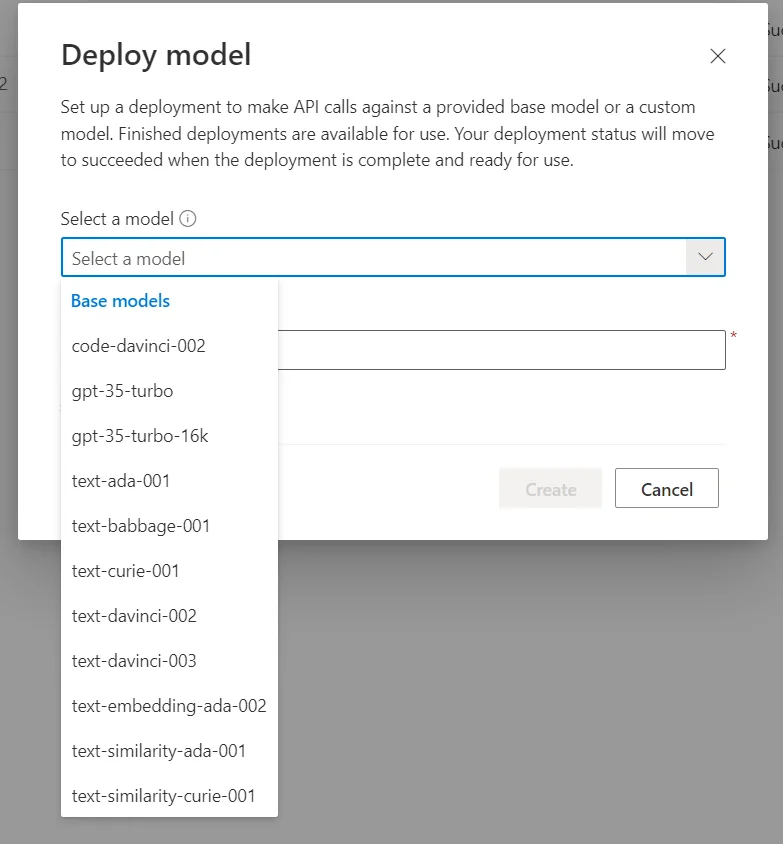Click the required deployment name input field

click(500, 349)
